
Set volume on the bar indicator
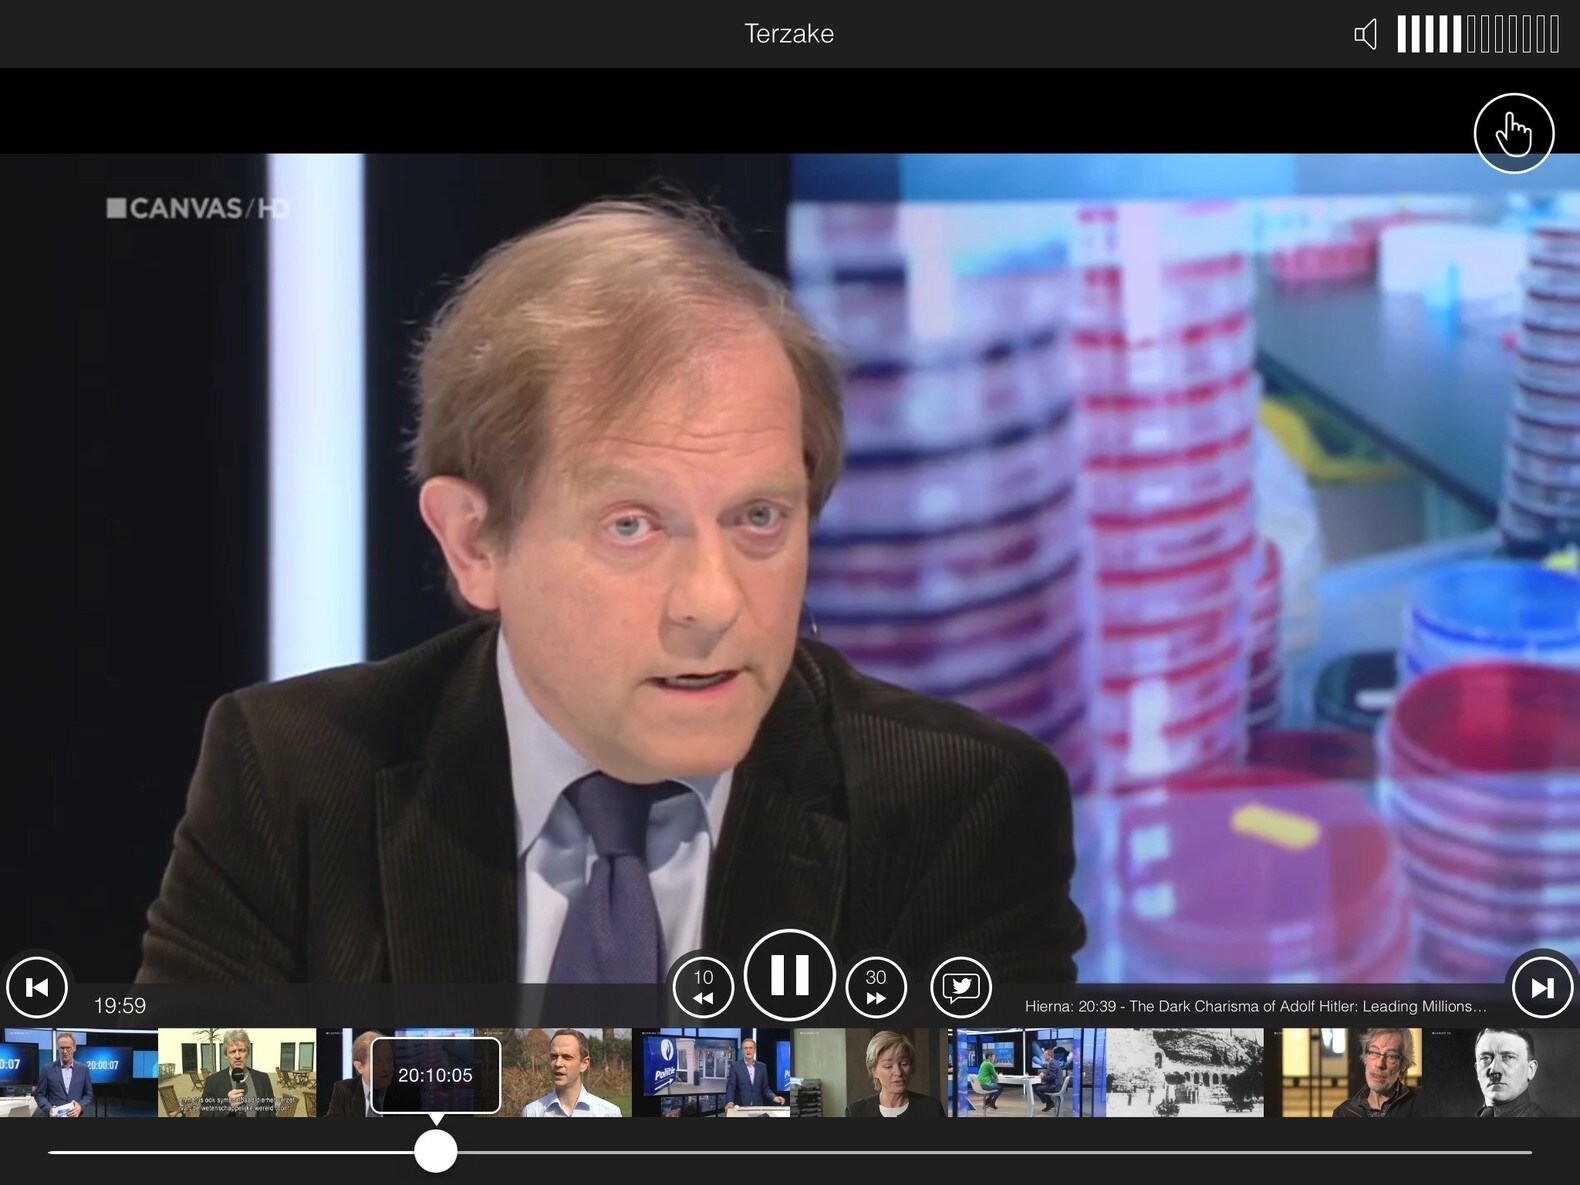pyautogui.click(x=1477, y=34)
